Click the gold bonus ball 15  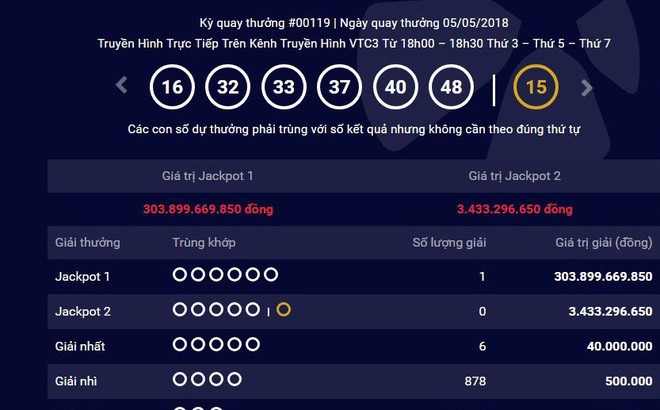click(x=536, y=87)
